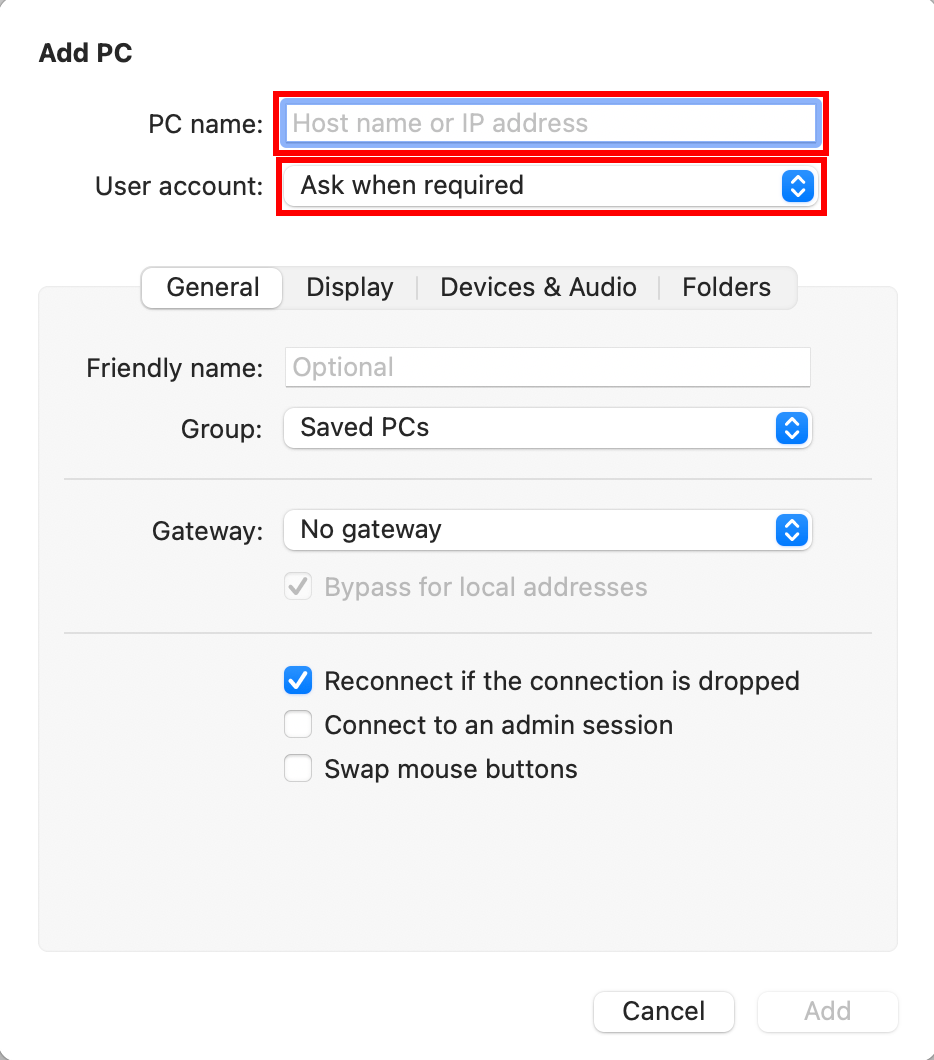This screenshot has height=1060, width=934.
Task: Click the Friendly name label text
Action: pos(174,368)
